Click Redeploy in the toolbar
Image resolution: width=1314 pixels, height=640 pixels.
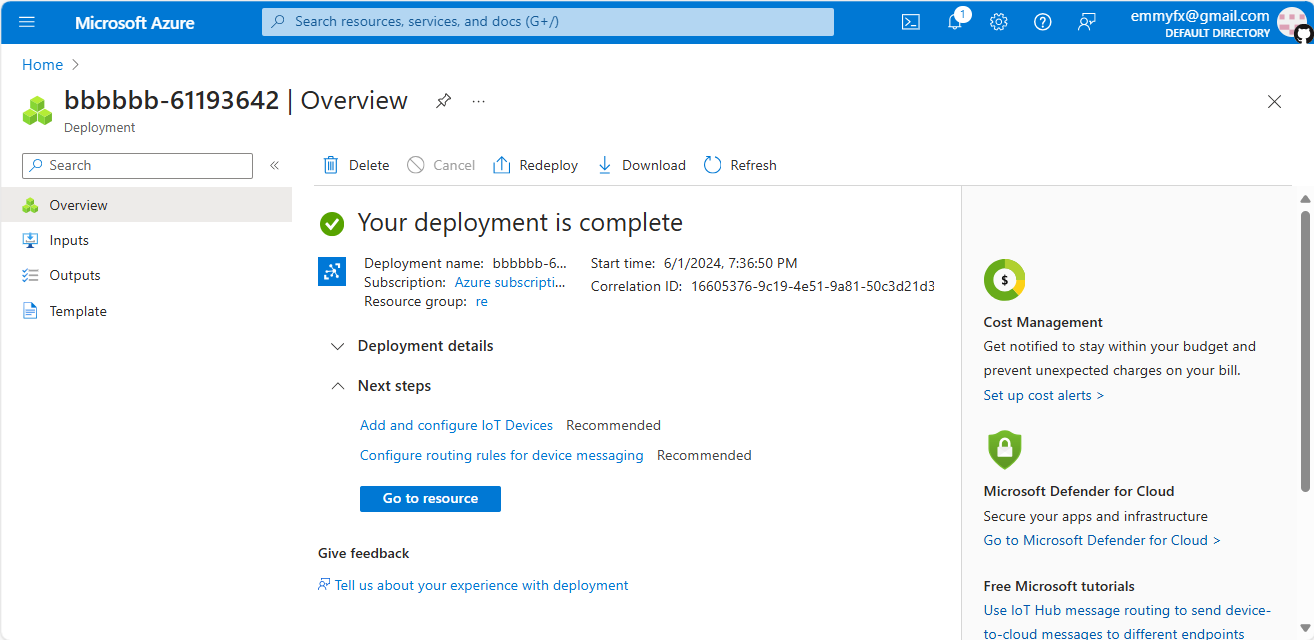tap(536, 166)
